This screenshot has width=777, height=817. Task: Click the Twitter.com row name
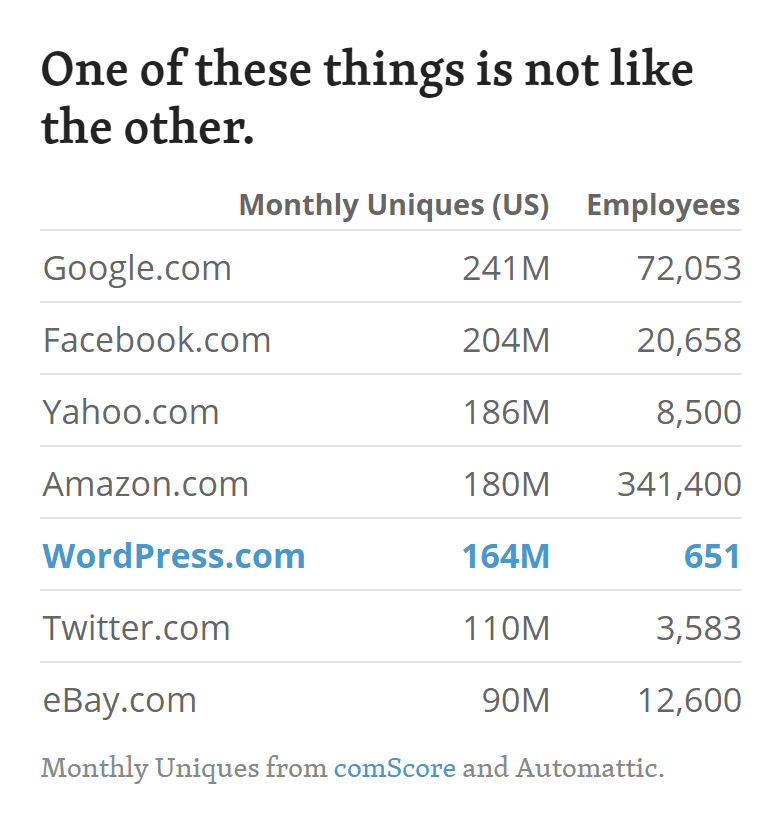[x=137, y=628]
